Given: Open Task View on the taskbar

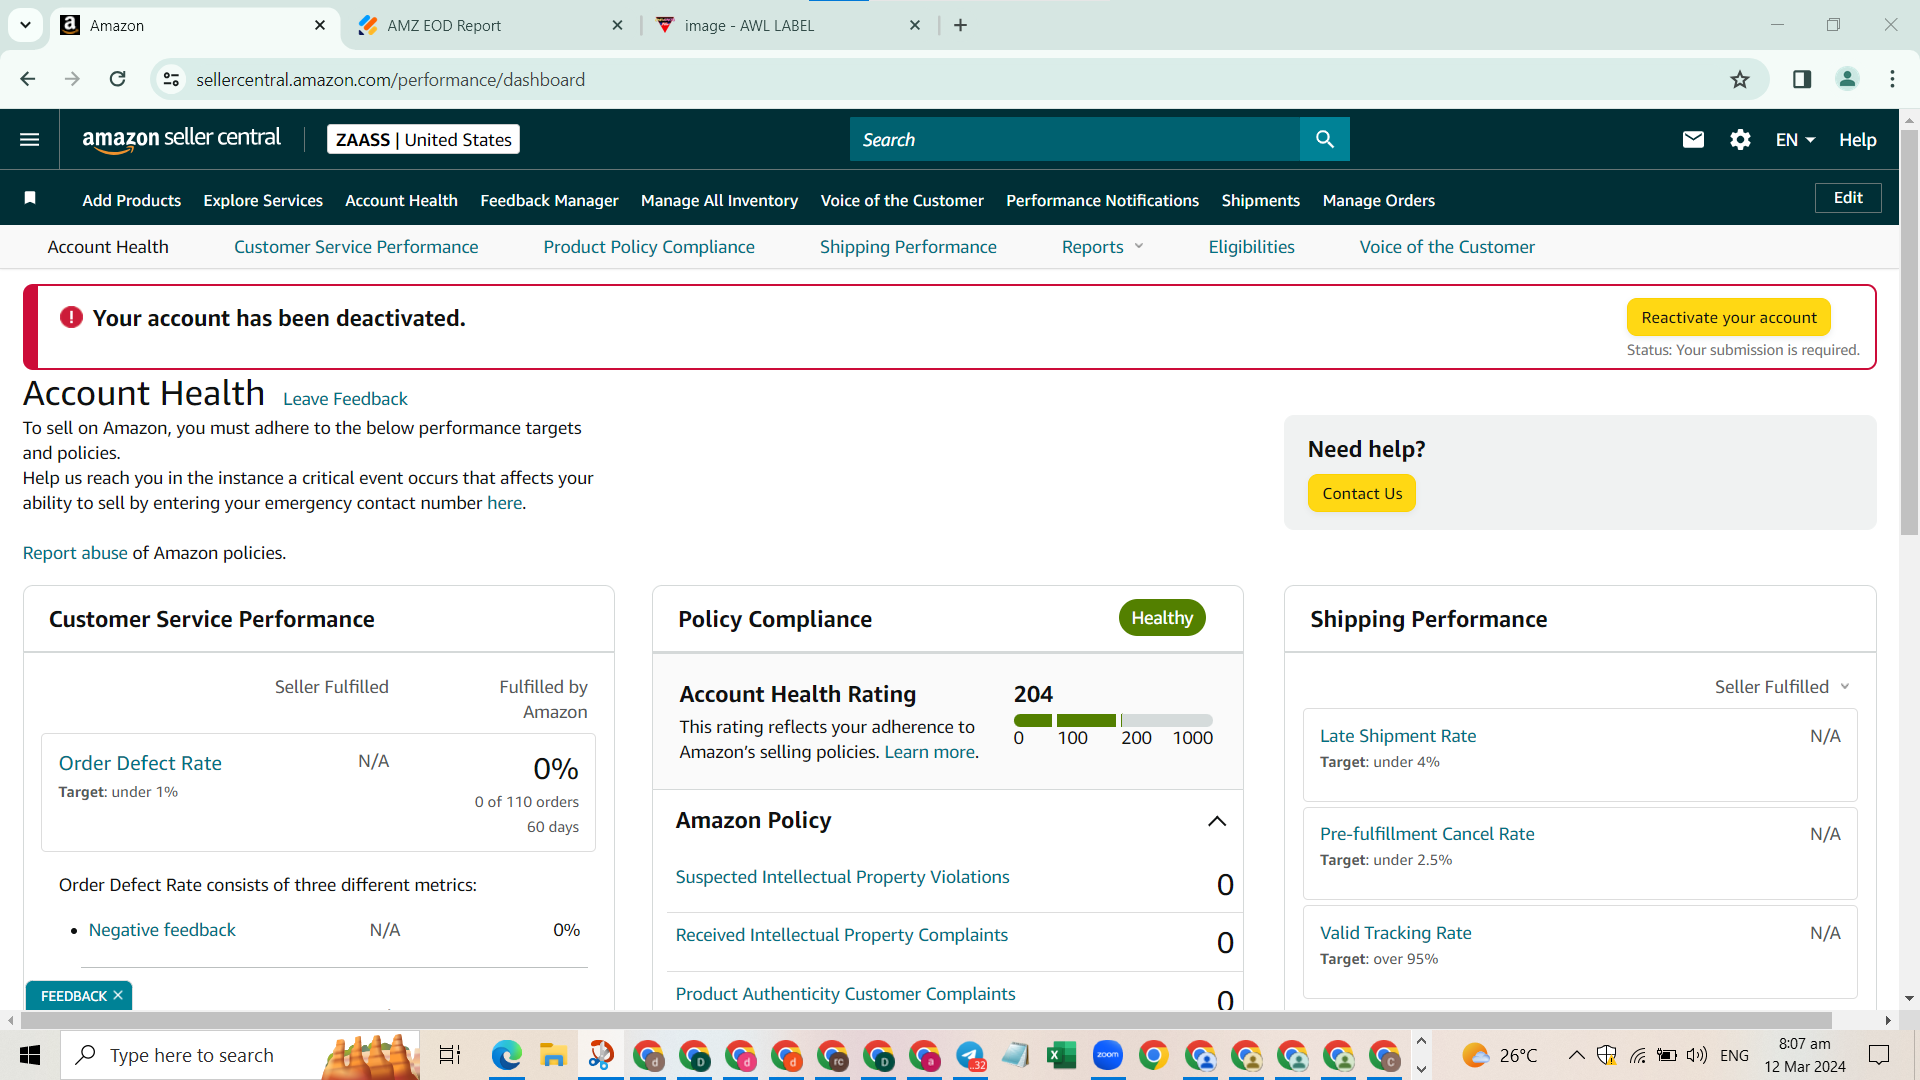Looking at the screenshot, I should tap(450, 1055).
